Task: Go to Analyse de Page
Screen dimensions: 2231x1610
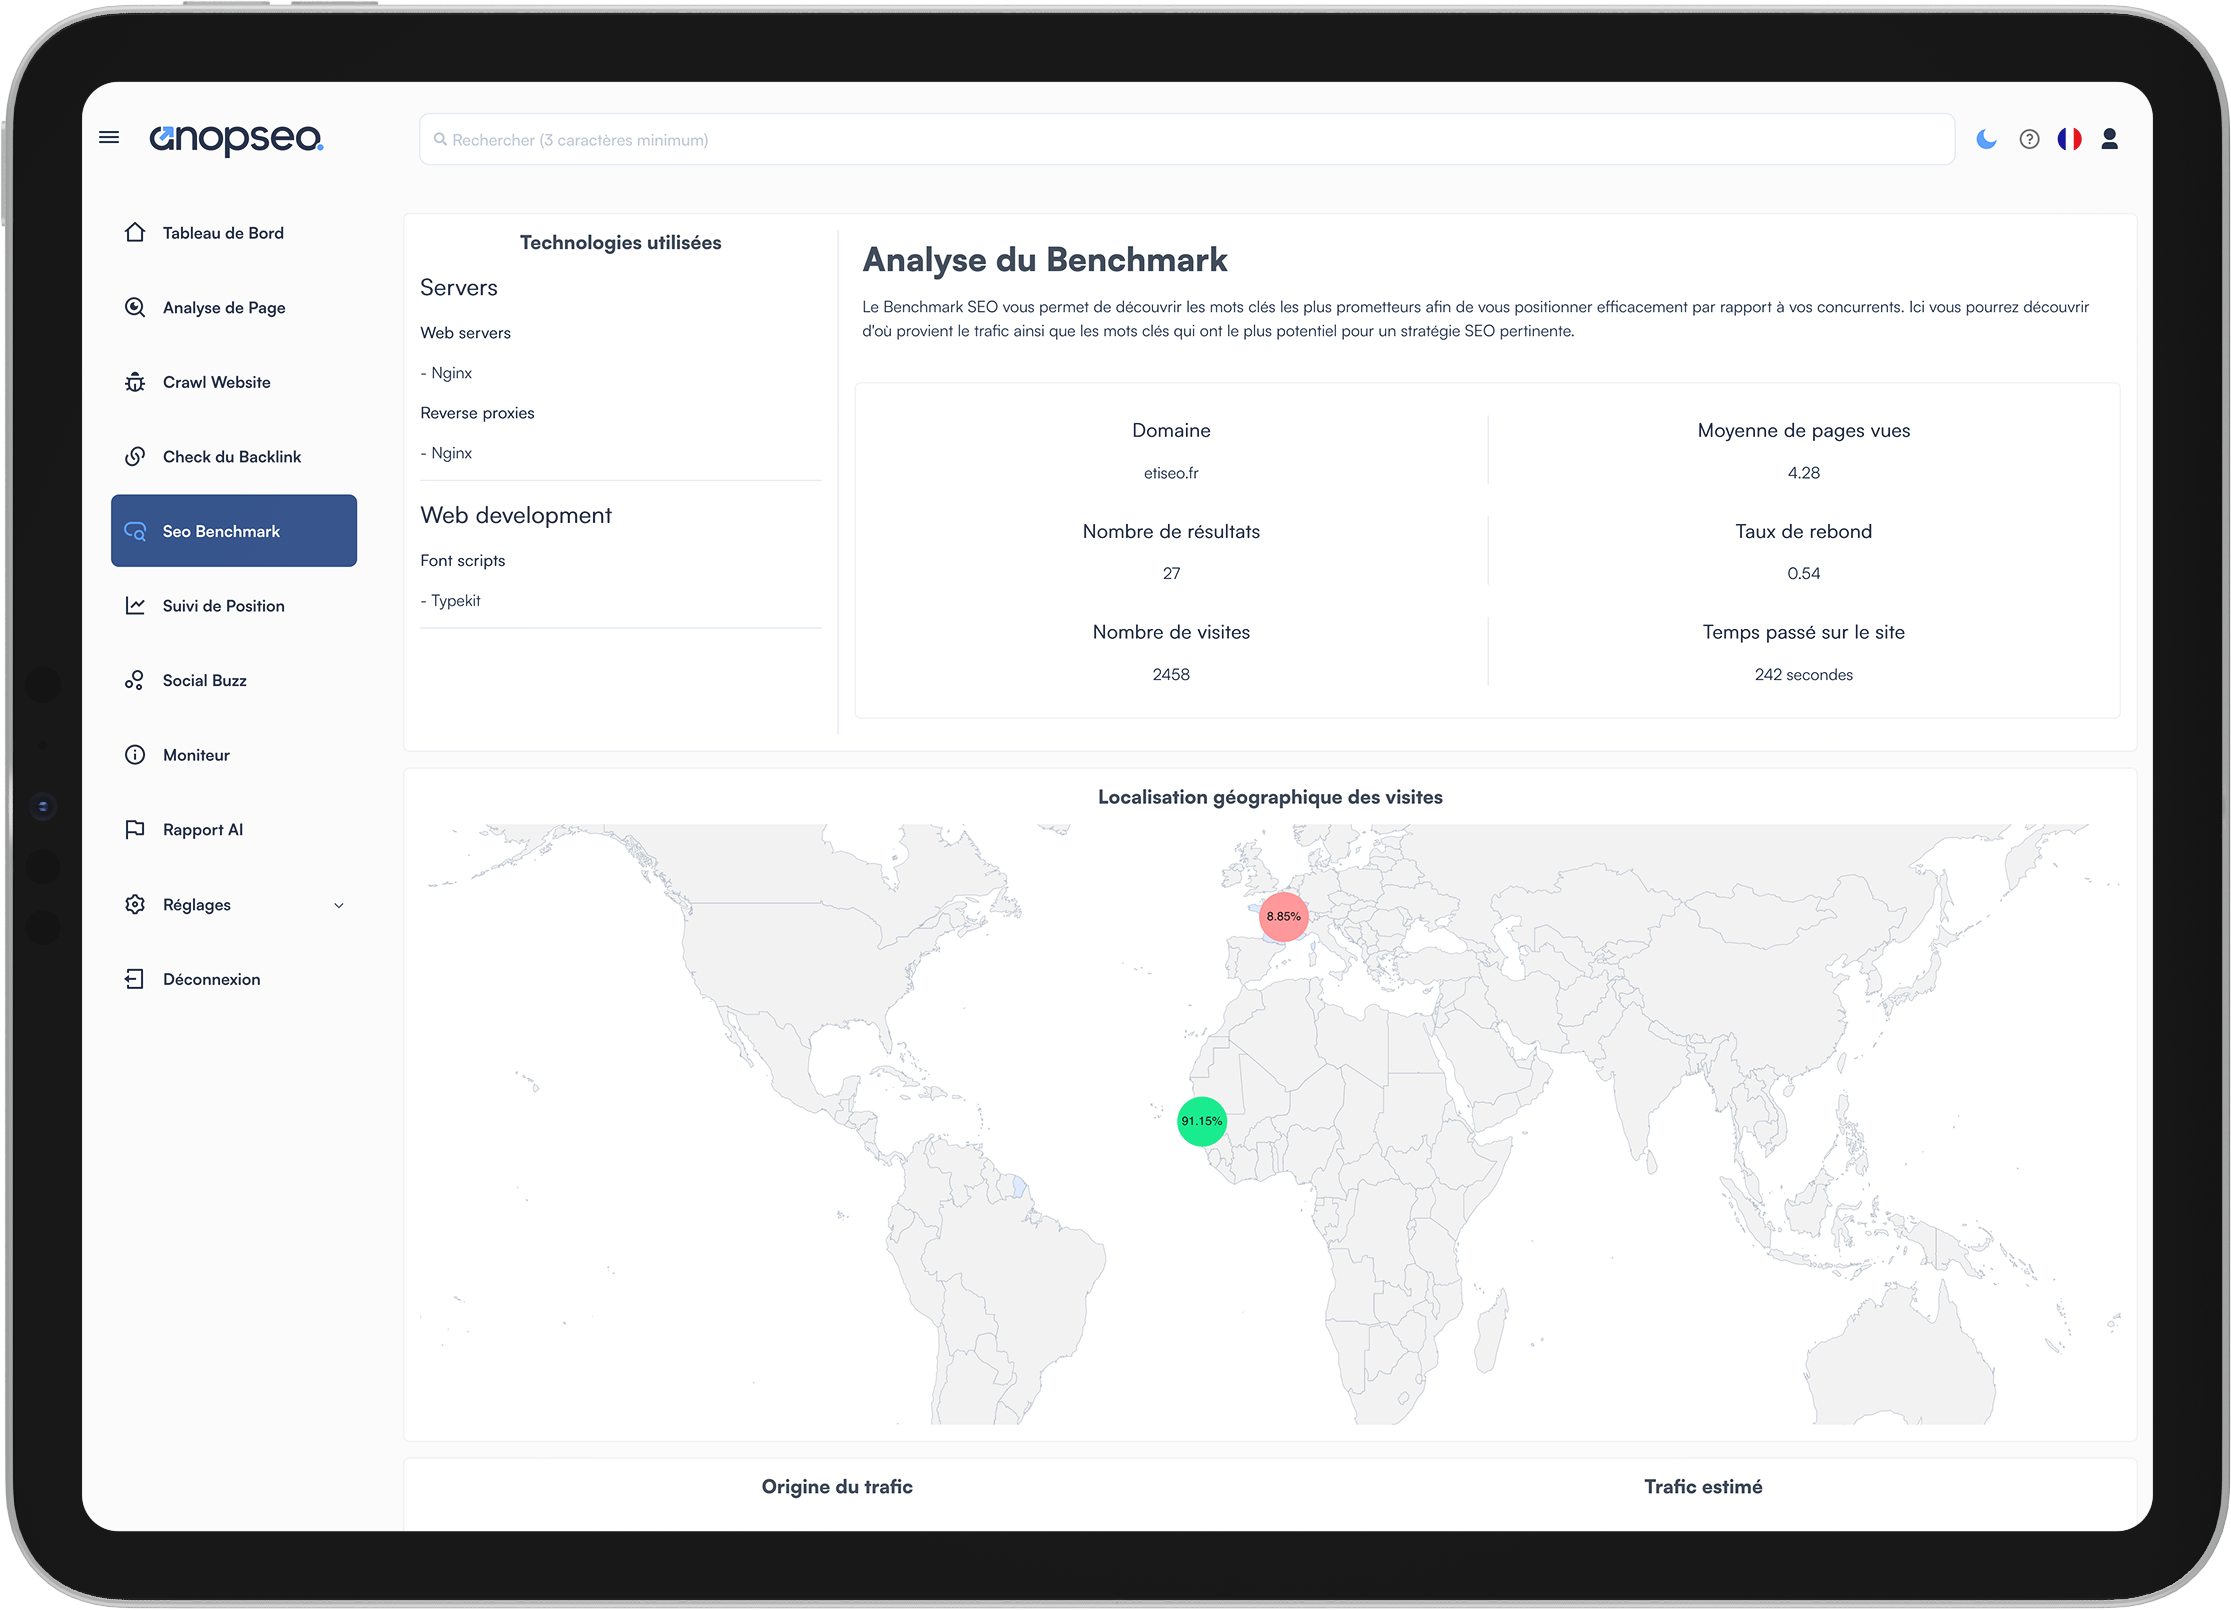Action: pyautogui.click(x=234, y=307)
